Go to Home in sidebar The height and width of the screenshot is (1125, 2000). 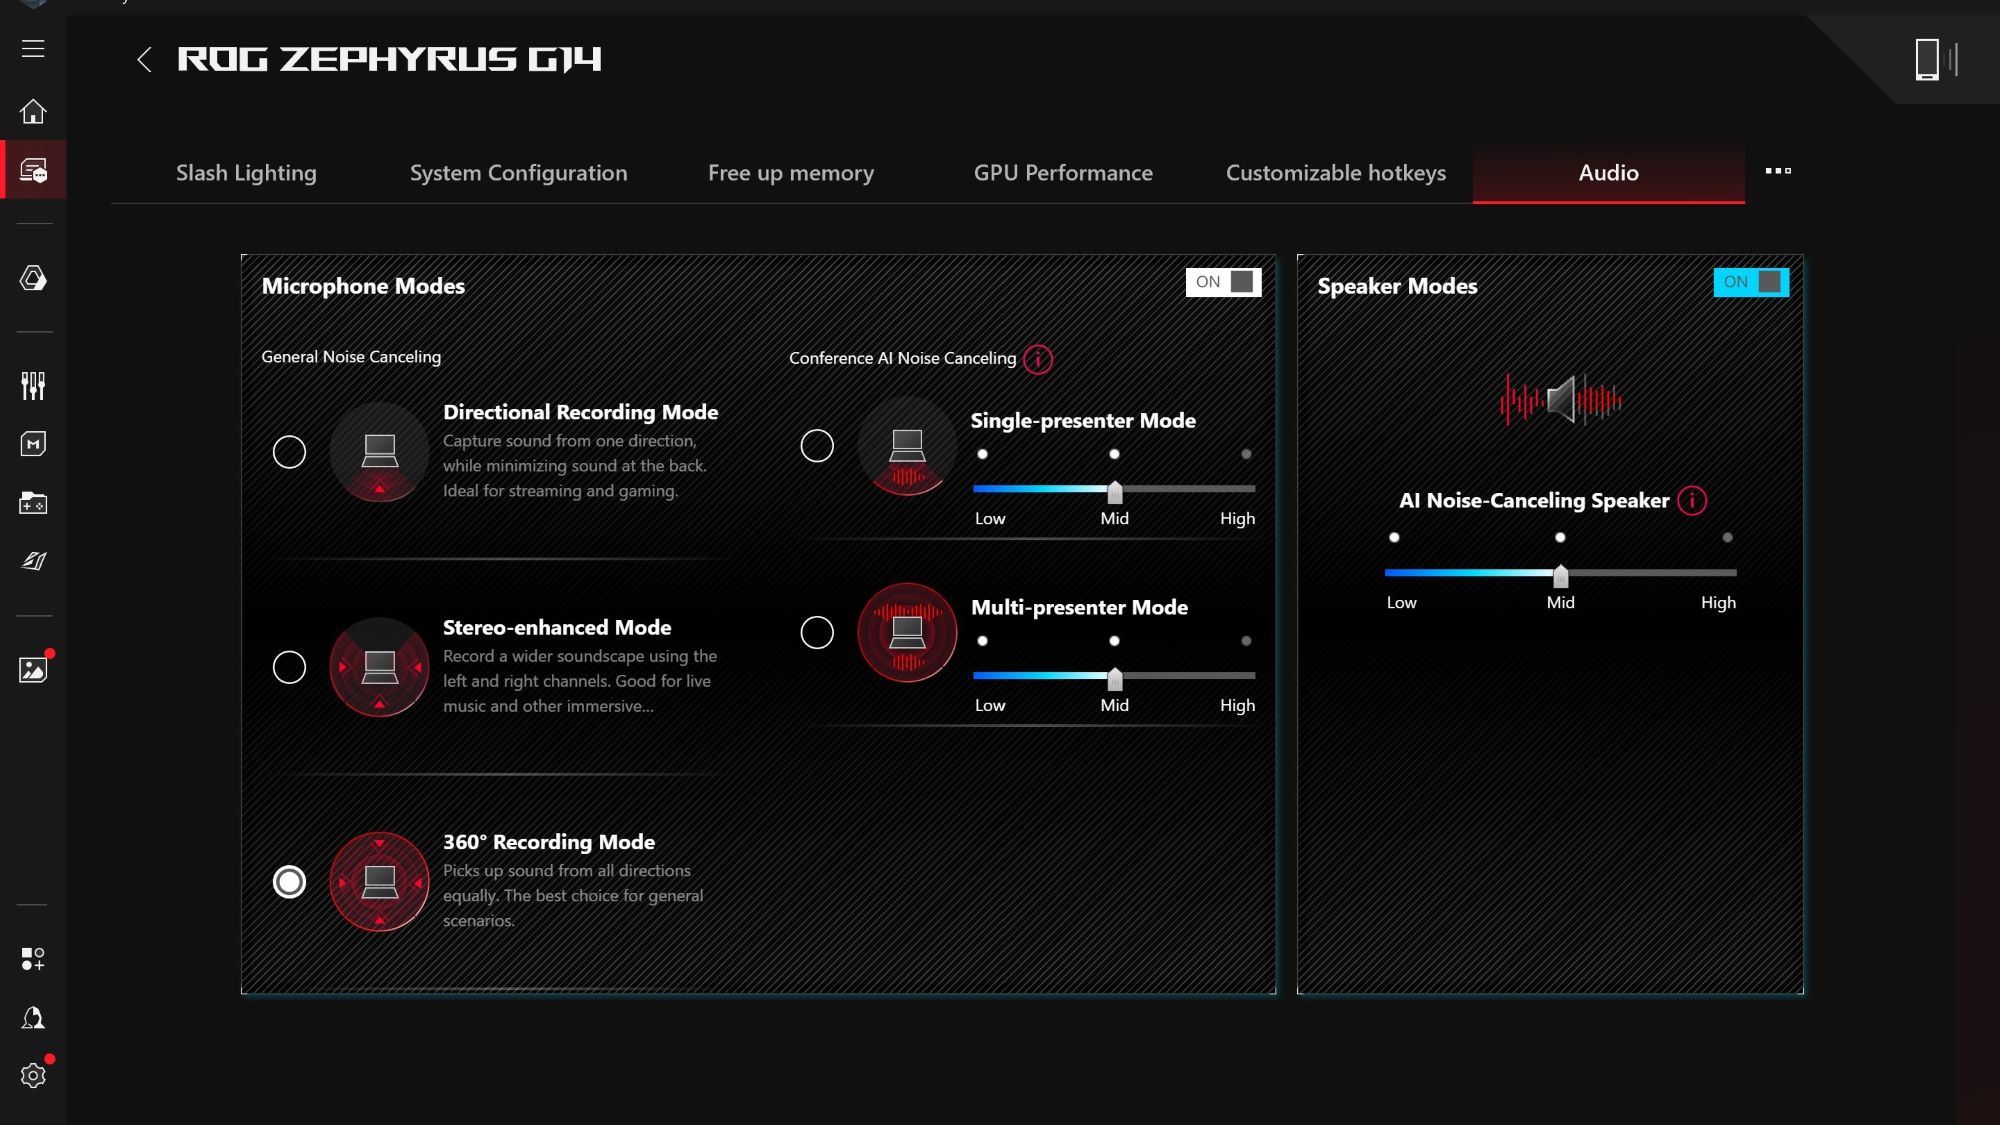click(x=33, y=111)
